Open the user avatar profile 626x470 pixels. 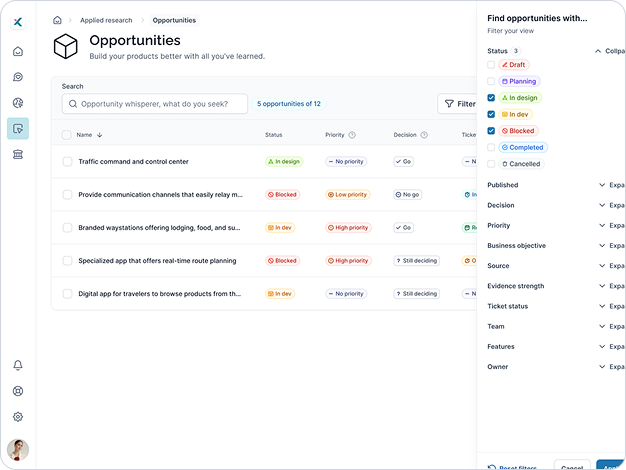pos(18,450)
